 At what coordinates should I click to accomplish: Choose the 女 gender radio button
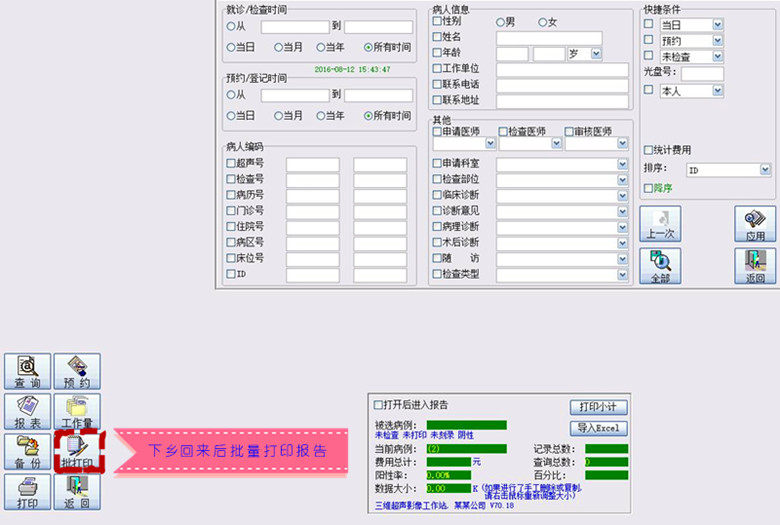(543, 22)
